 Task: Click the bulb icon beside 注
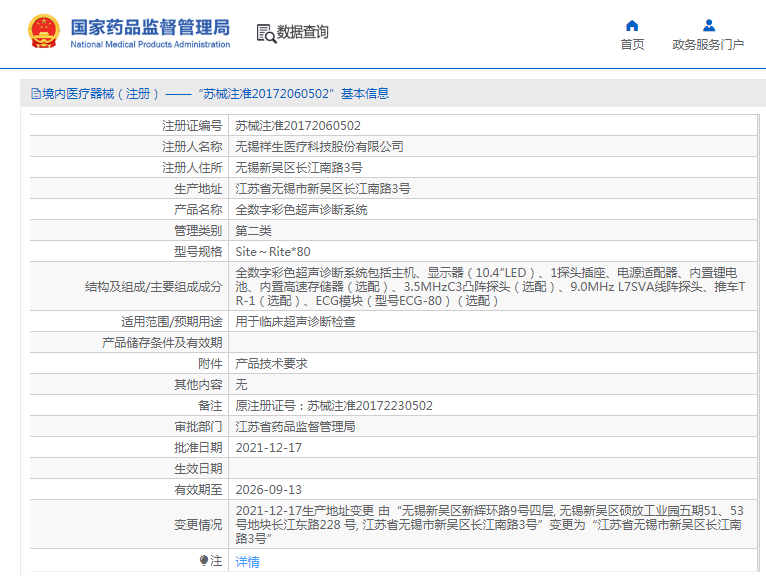204,560
